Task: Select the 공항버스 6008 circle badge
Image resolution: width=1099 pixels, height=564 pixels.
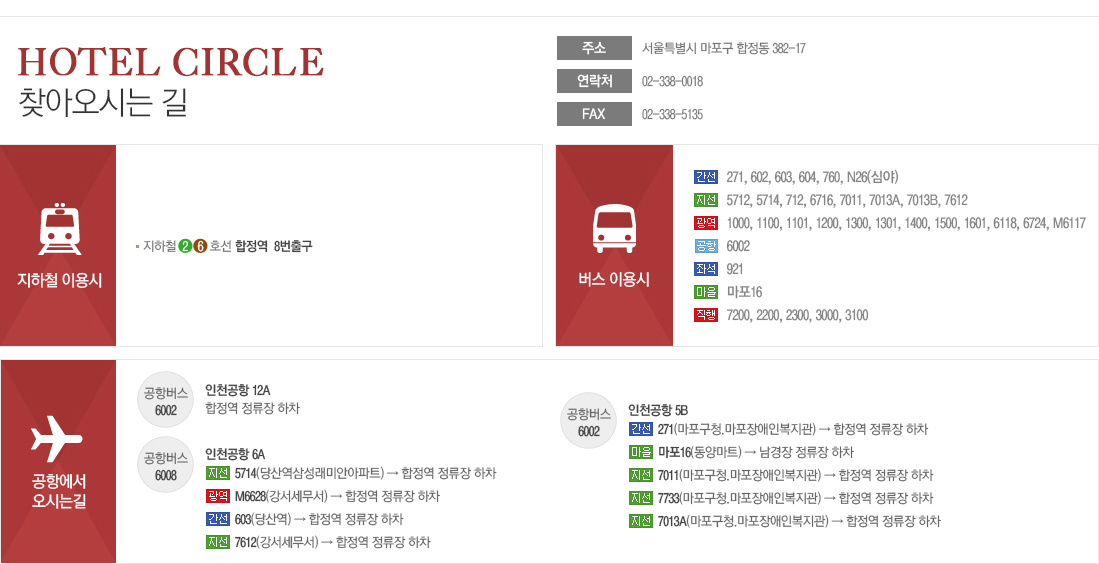Action: [165, 465]
